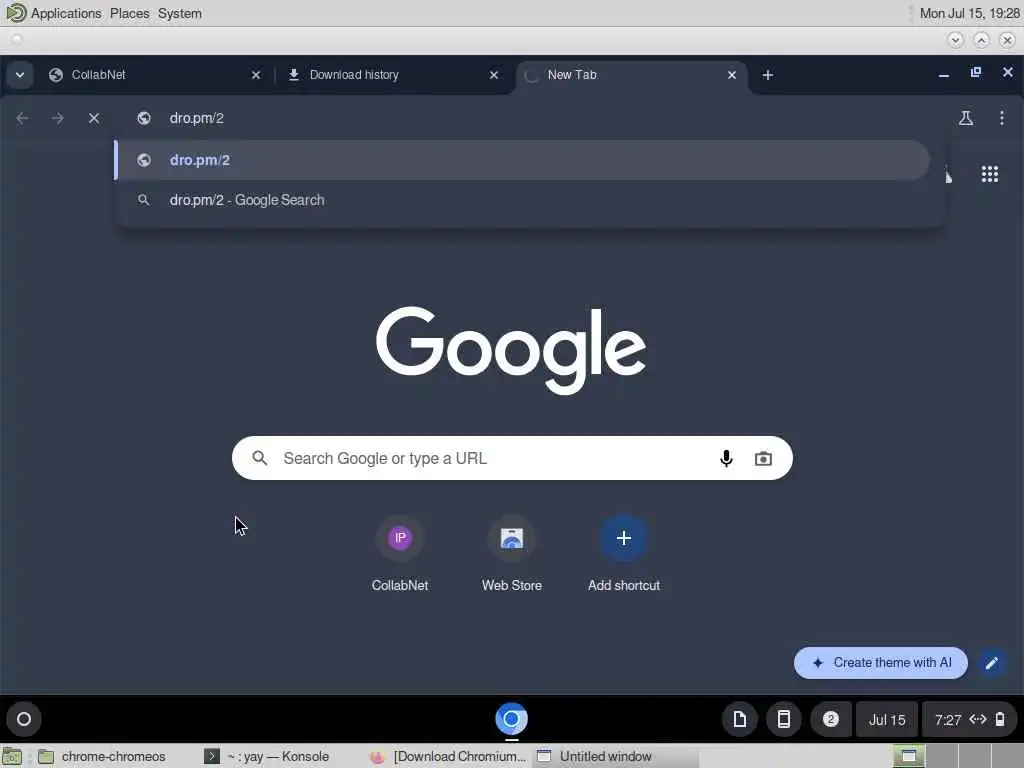Open the System menu
The height and width of the screenshot is (768, 1024).
click(180, 13)
